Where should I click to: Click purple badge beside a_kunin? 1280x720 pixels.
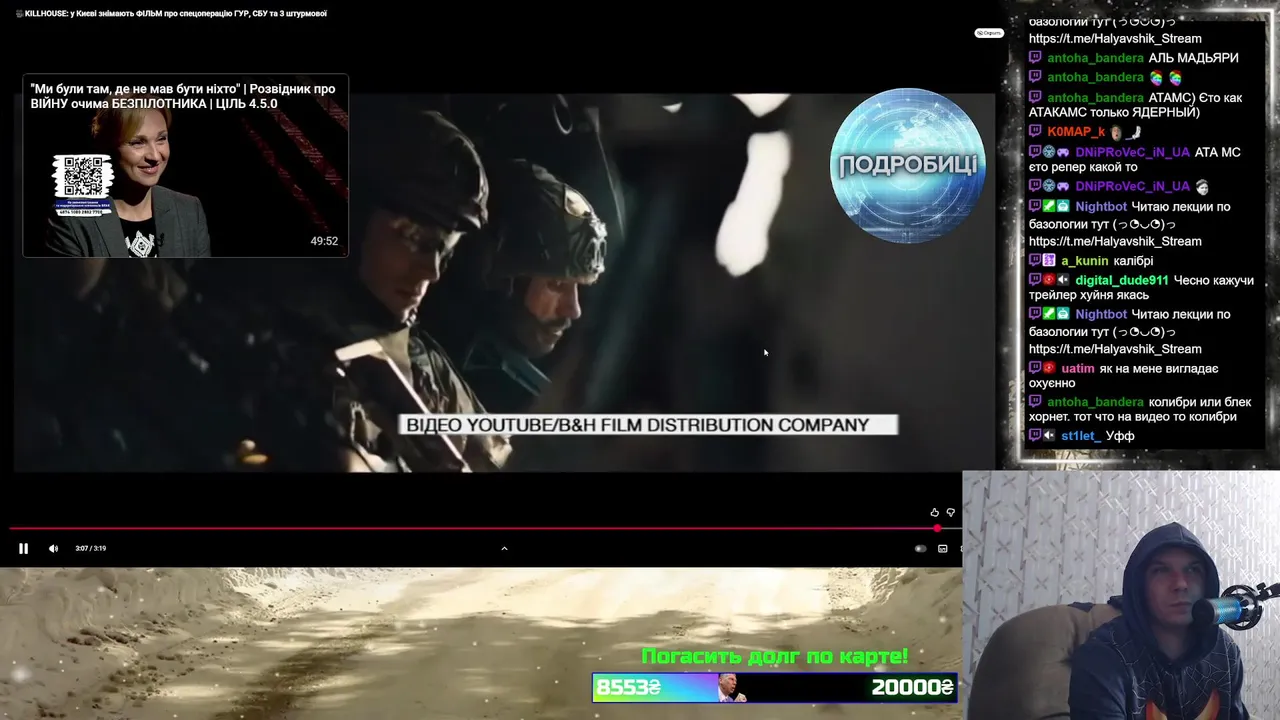pos(1049,261)
